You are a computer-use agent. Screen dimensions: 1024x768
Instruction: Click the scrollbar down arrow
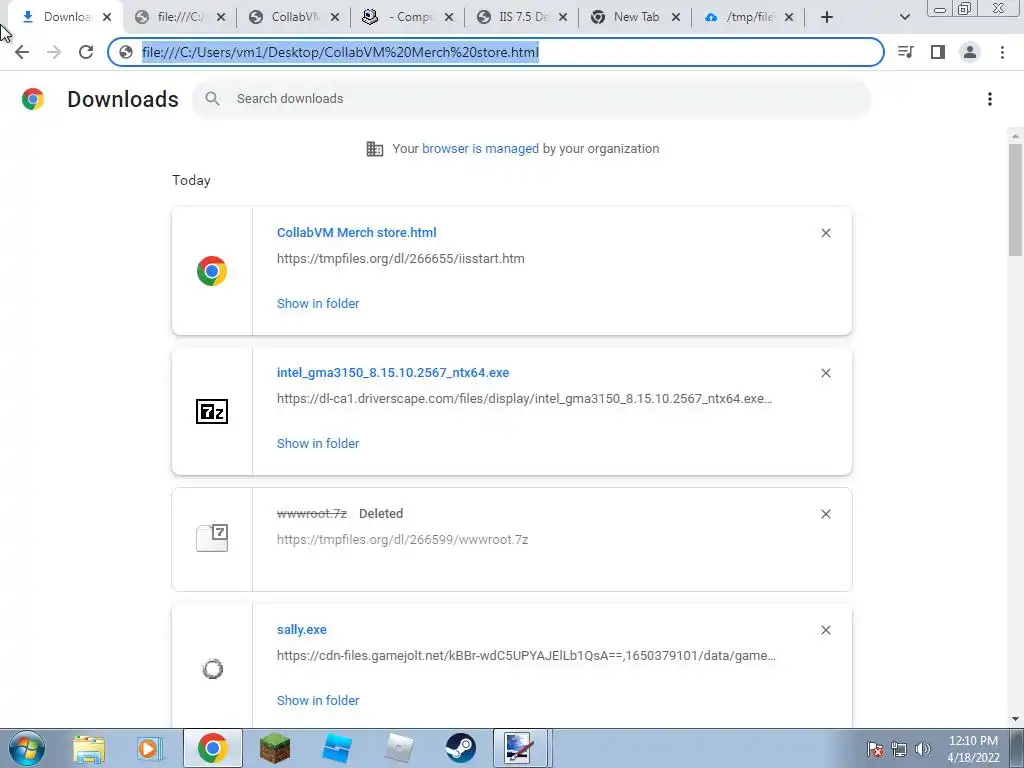(1015, 719)
